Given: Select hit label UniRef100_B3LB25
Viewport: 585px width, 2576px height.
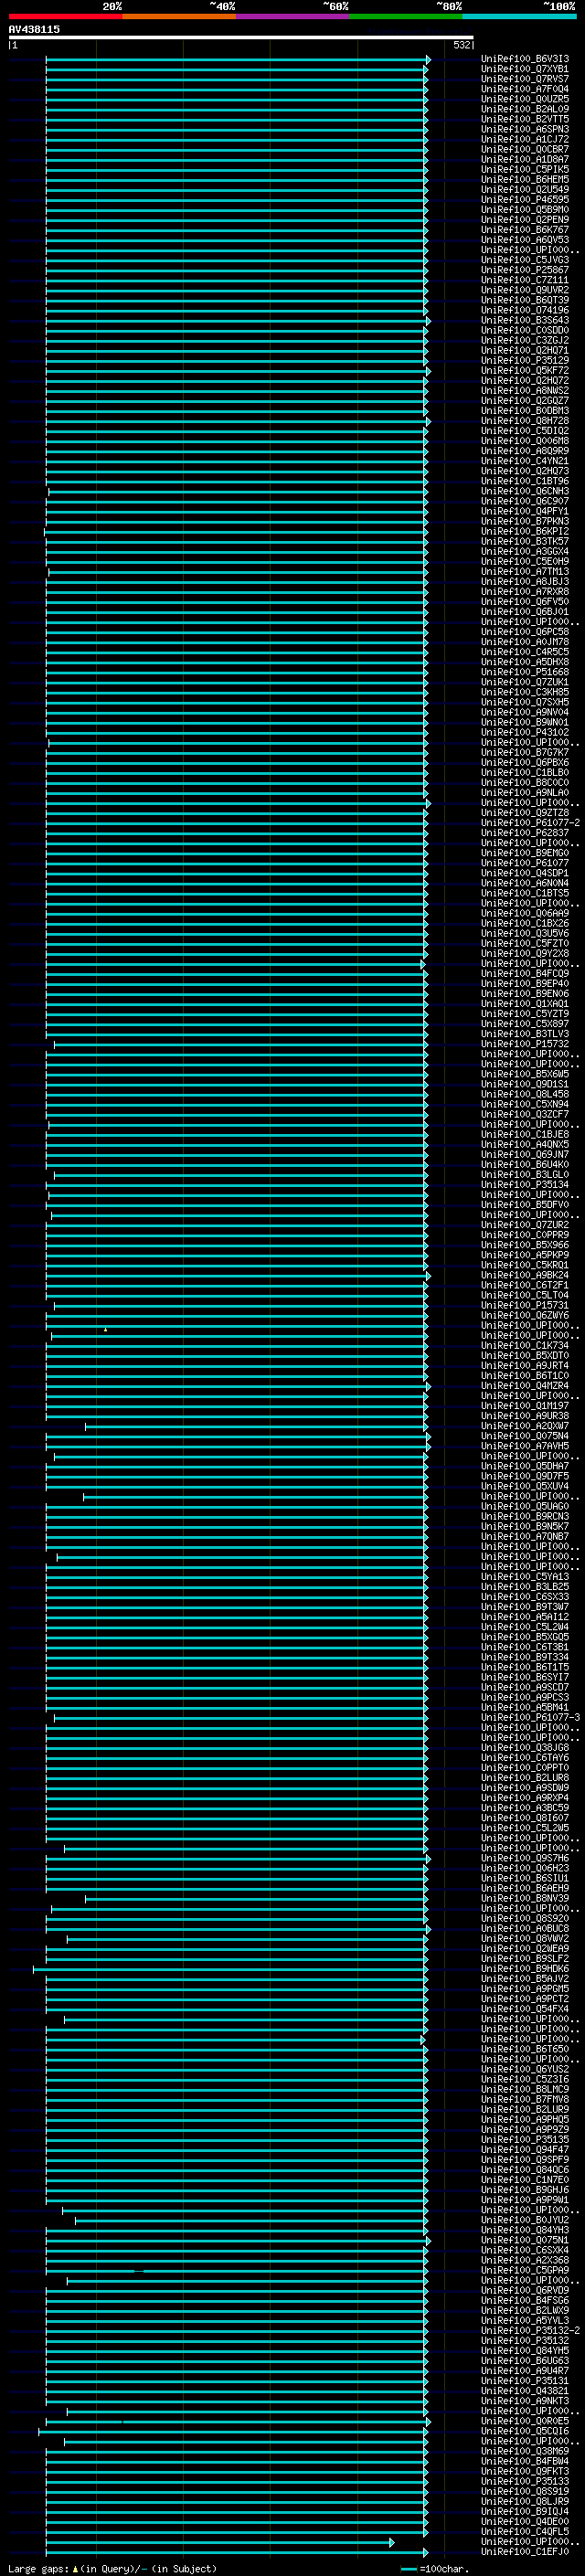Looking at the screenshot, I should click(x=525, y=1587).
